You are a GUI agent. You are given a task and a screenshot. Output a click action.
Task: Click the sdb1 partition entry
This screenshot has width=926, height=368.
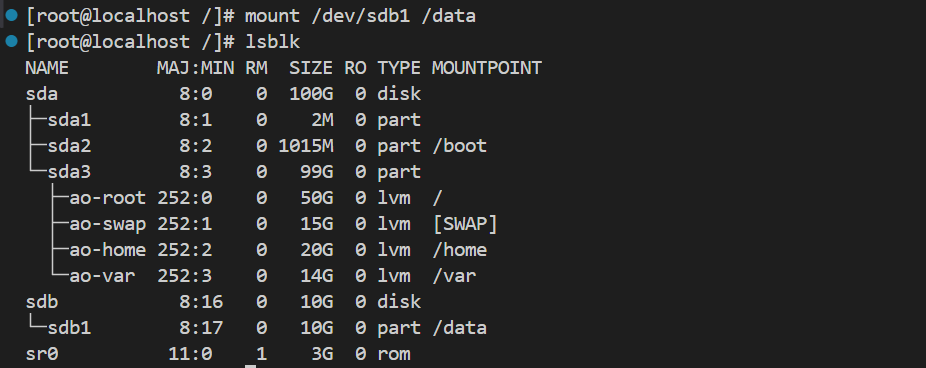[x=69, y=328]
